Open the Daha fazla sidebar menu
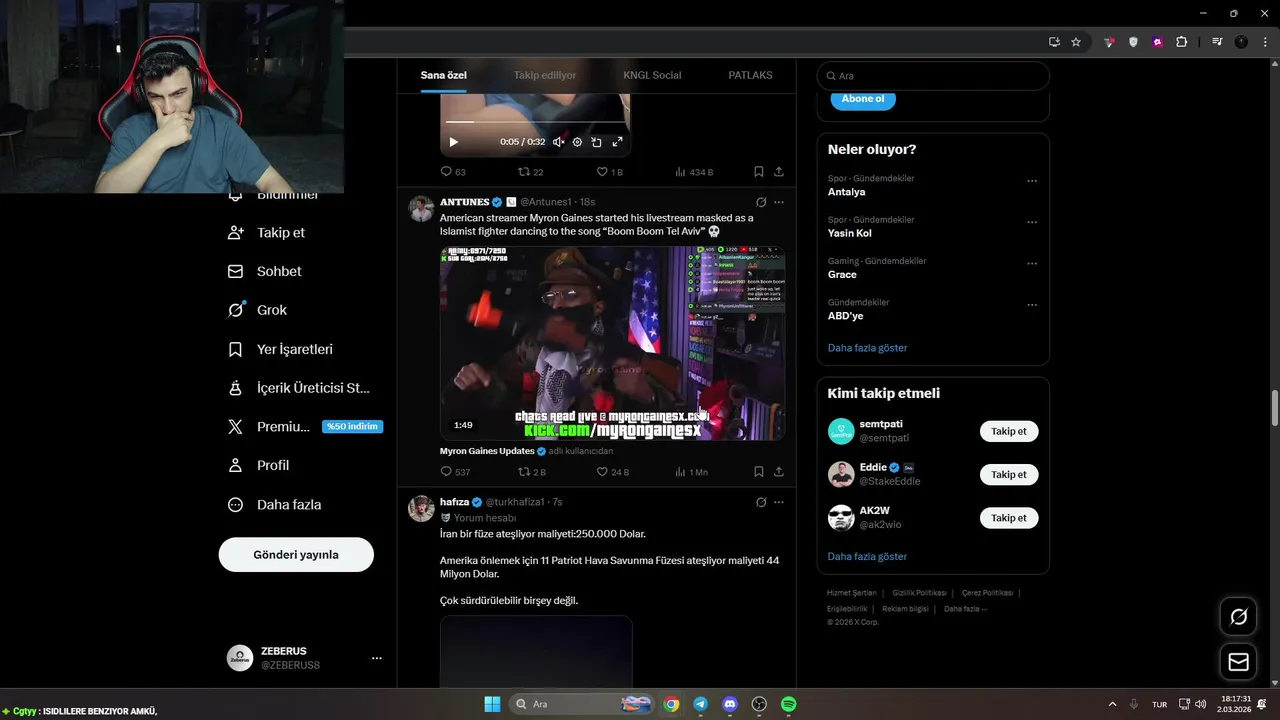Image resolution: width=1280 pixels, height=720 pixels. pos(275,505)
